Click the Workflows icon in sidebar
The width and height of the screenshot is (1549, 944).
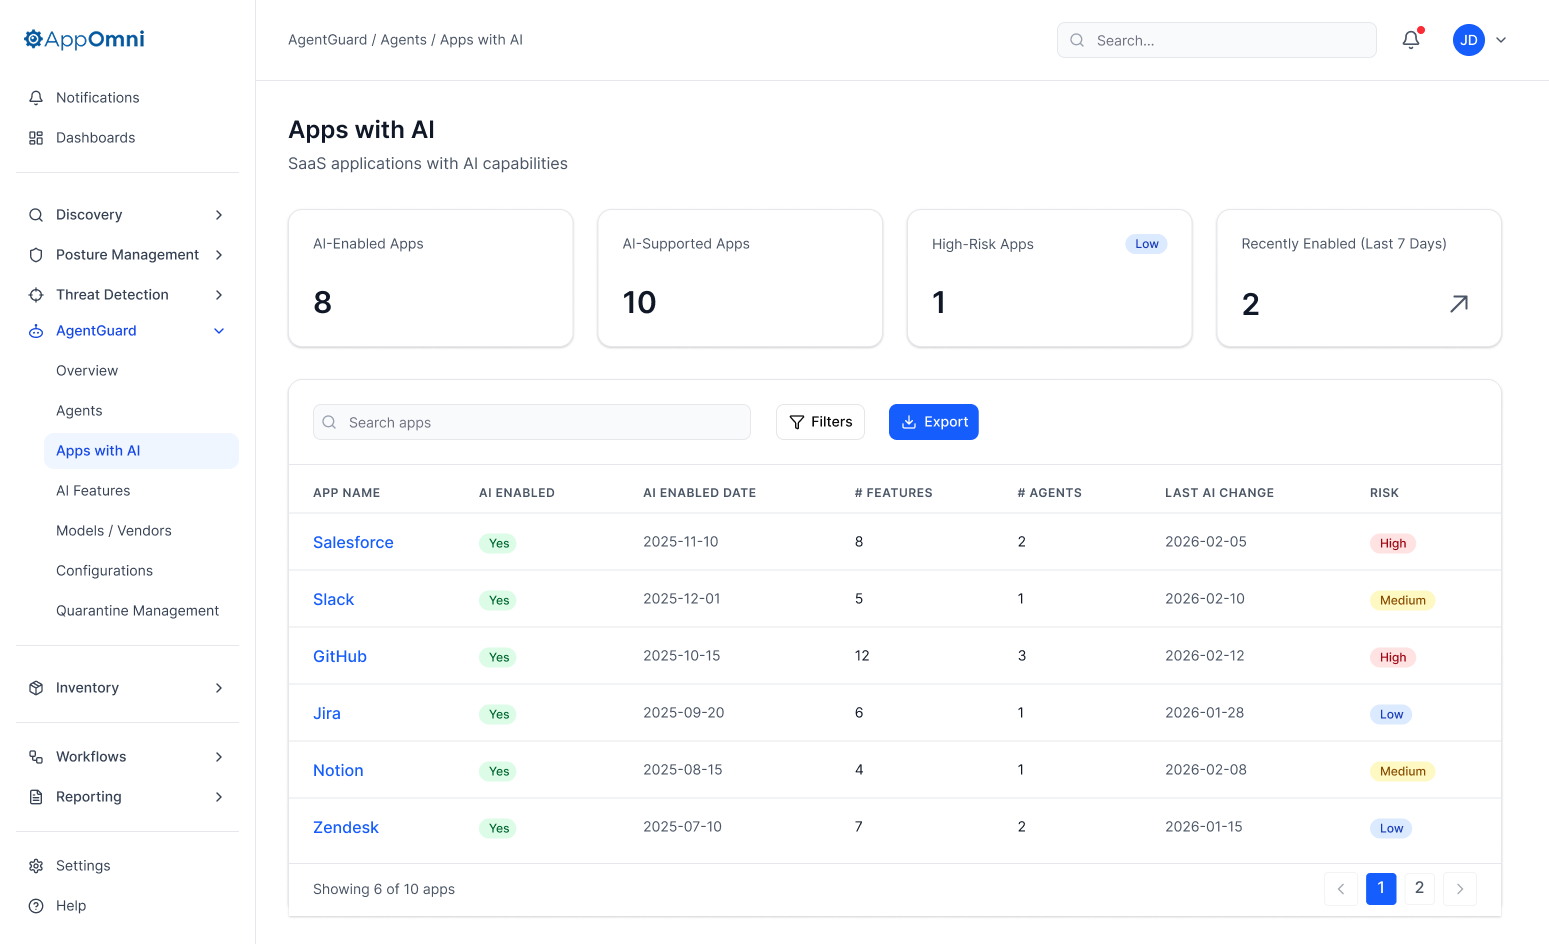click(x=36, y=756)
